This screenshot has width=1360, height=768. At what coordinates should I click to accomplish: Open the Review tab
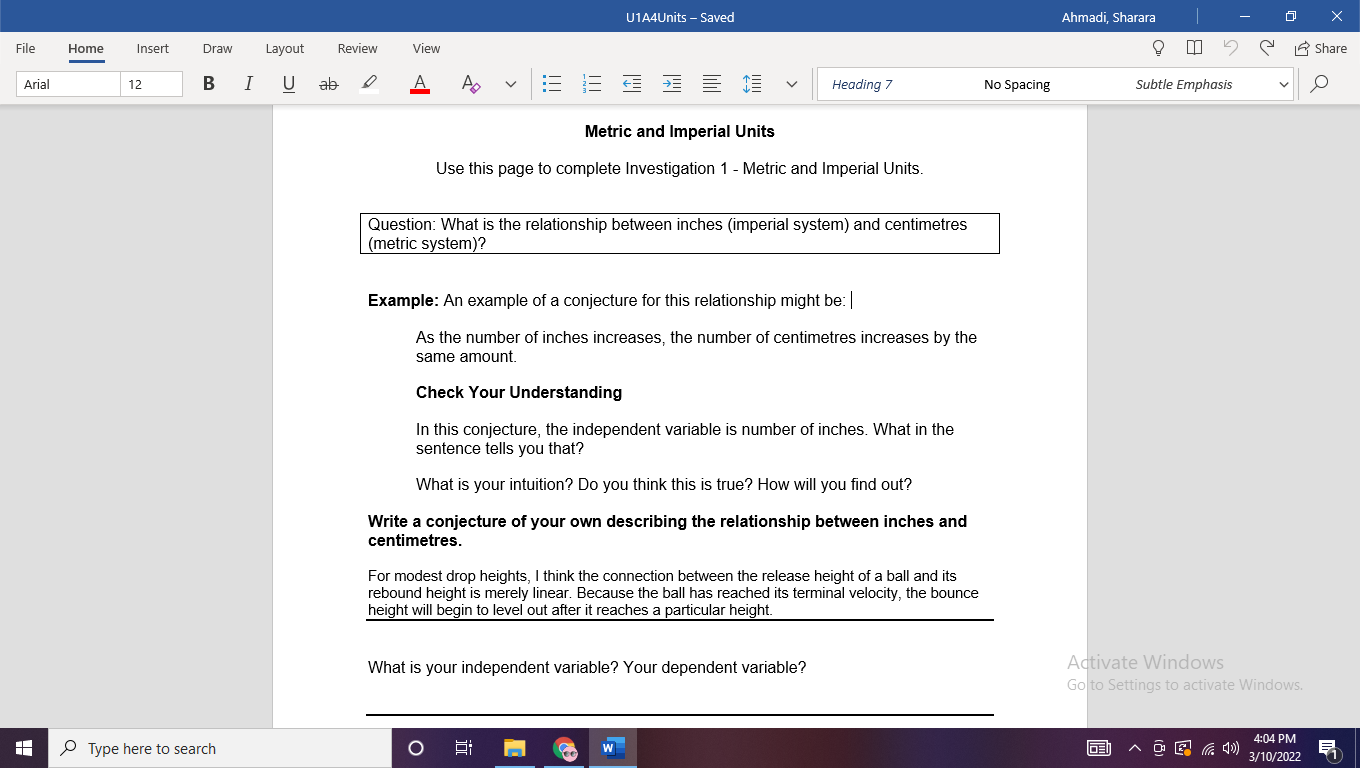pyautogui.click(x=357, y=48)
